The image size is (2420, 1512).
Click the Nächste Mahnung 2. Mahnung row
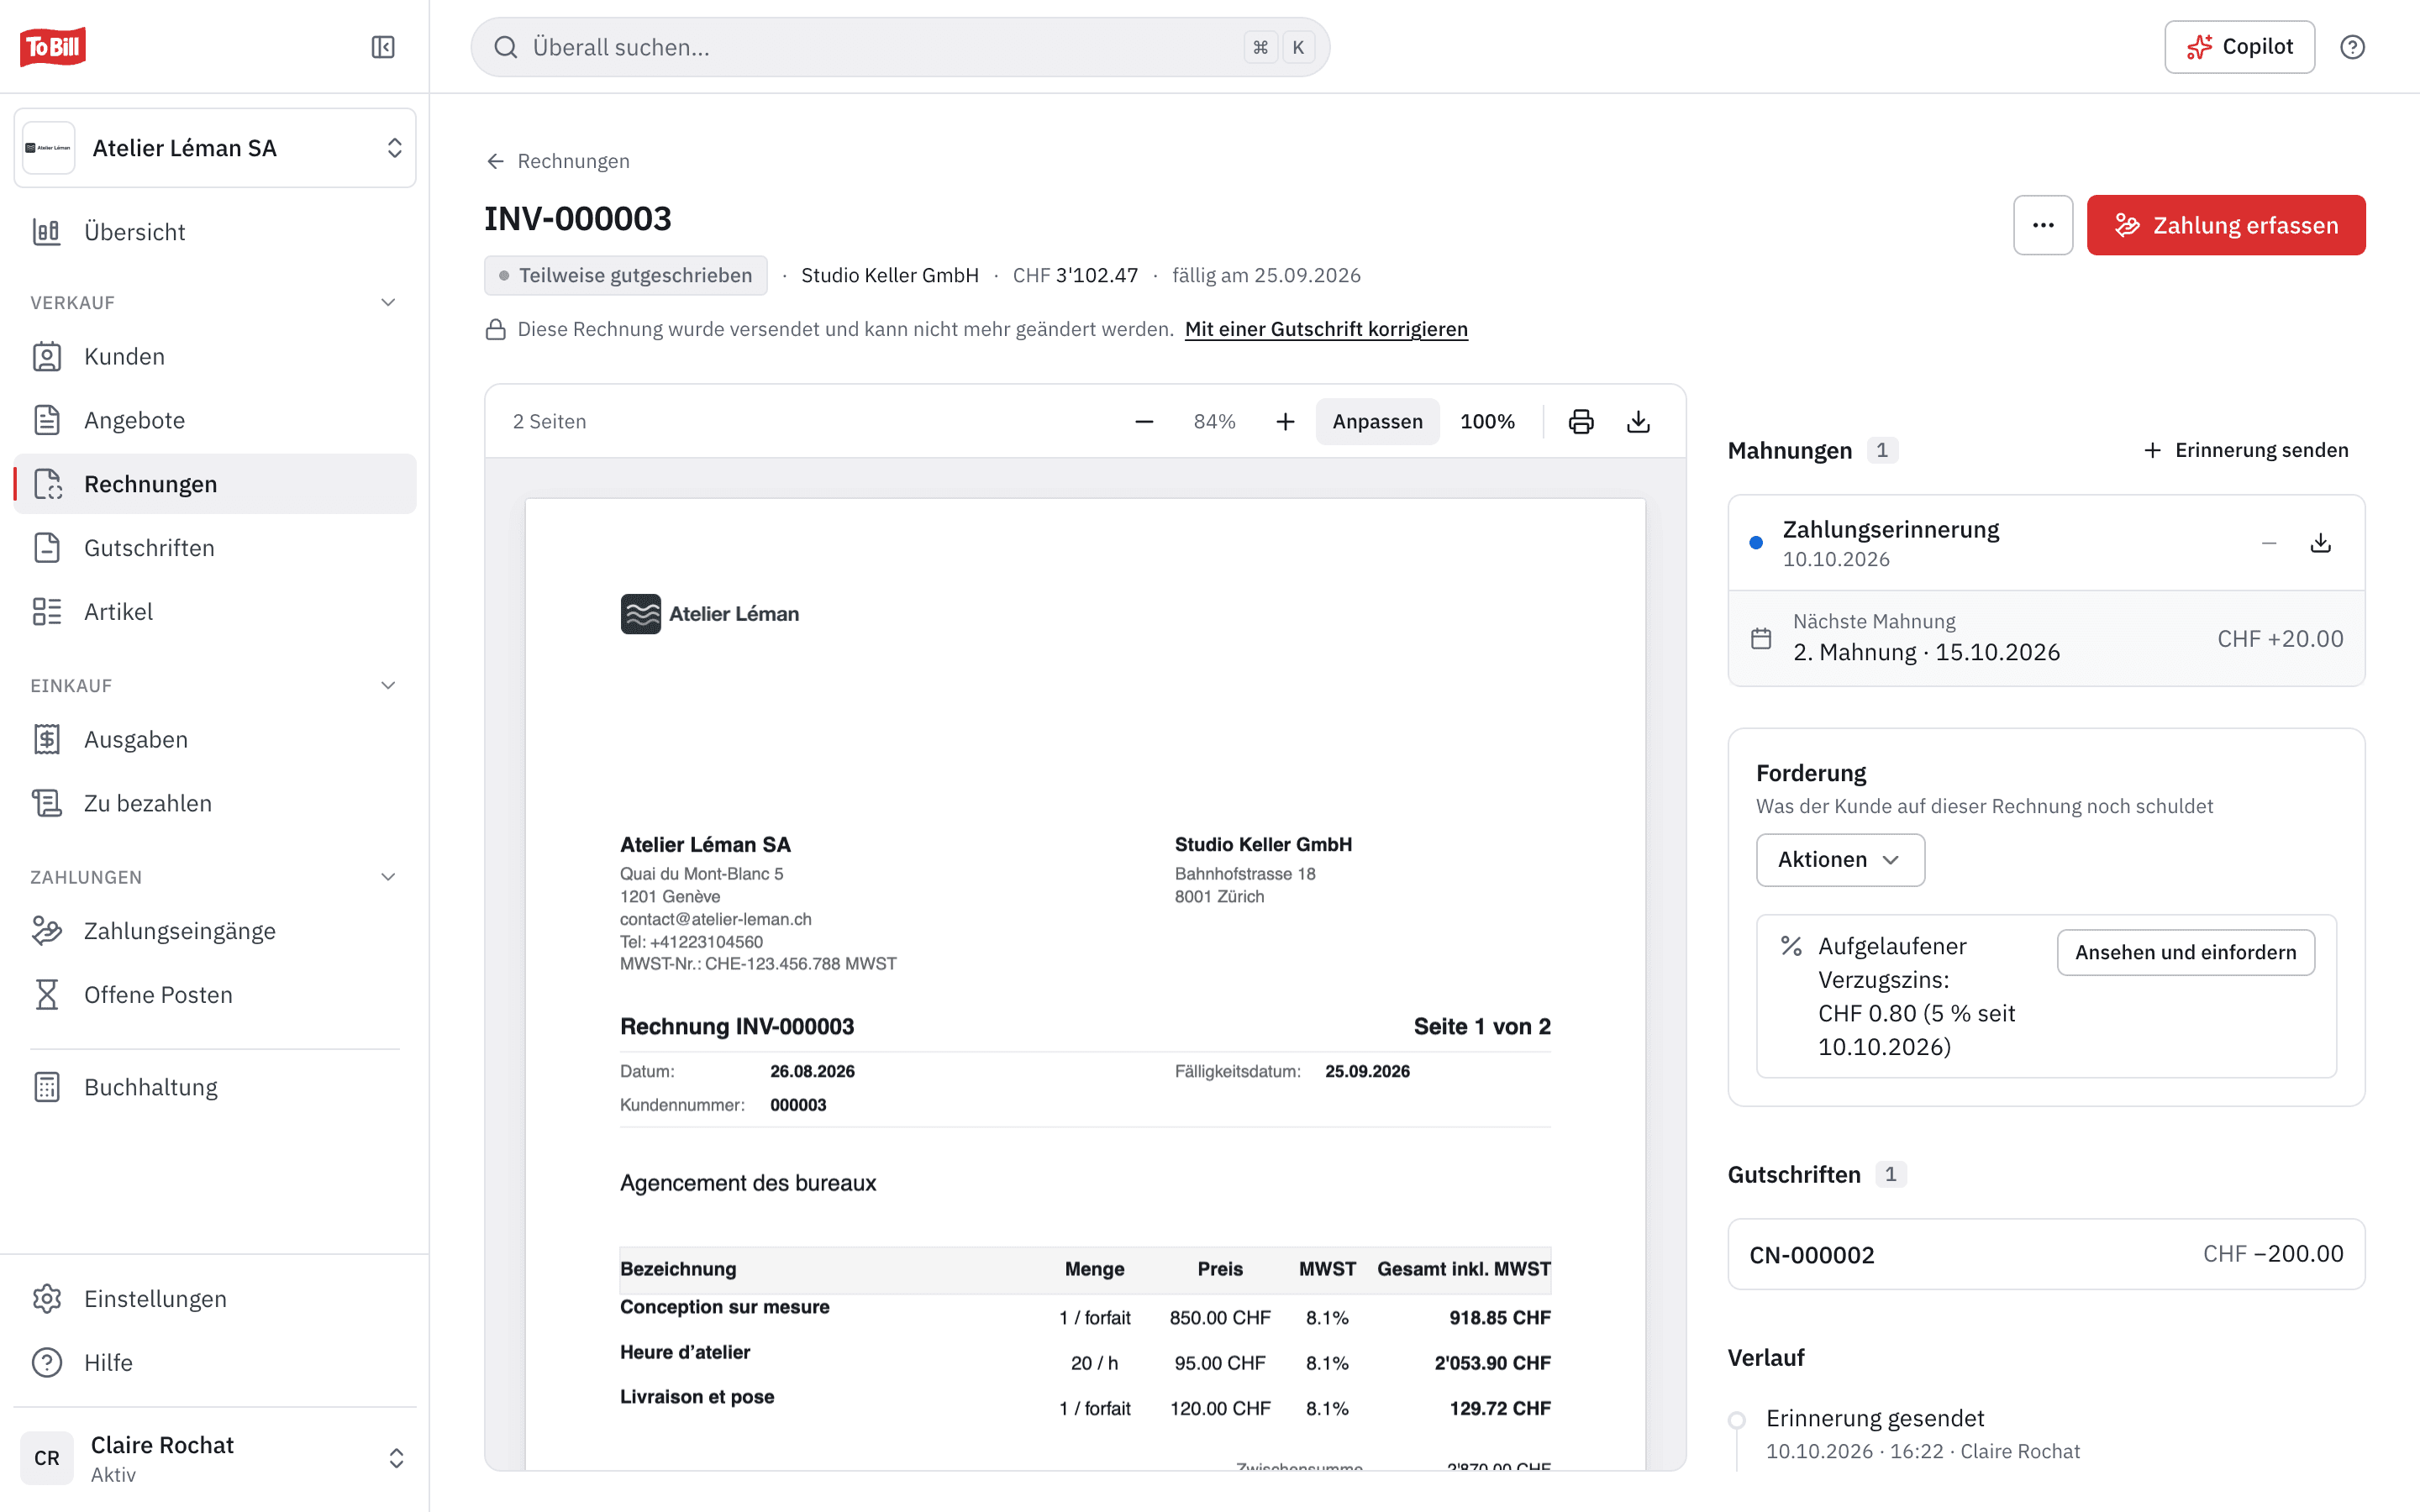[x=2046, y=638]
